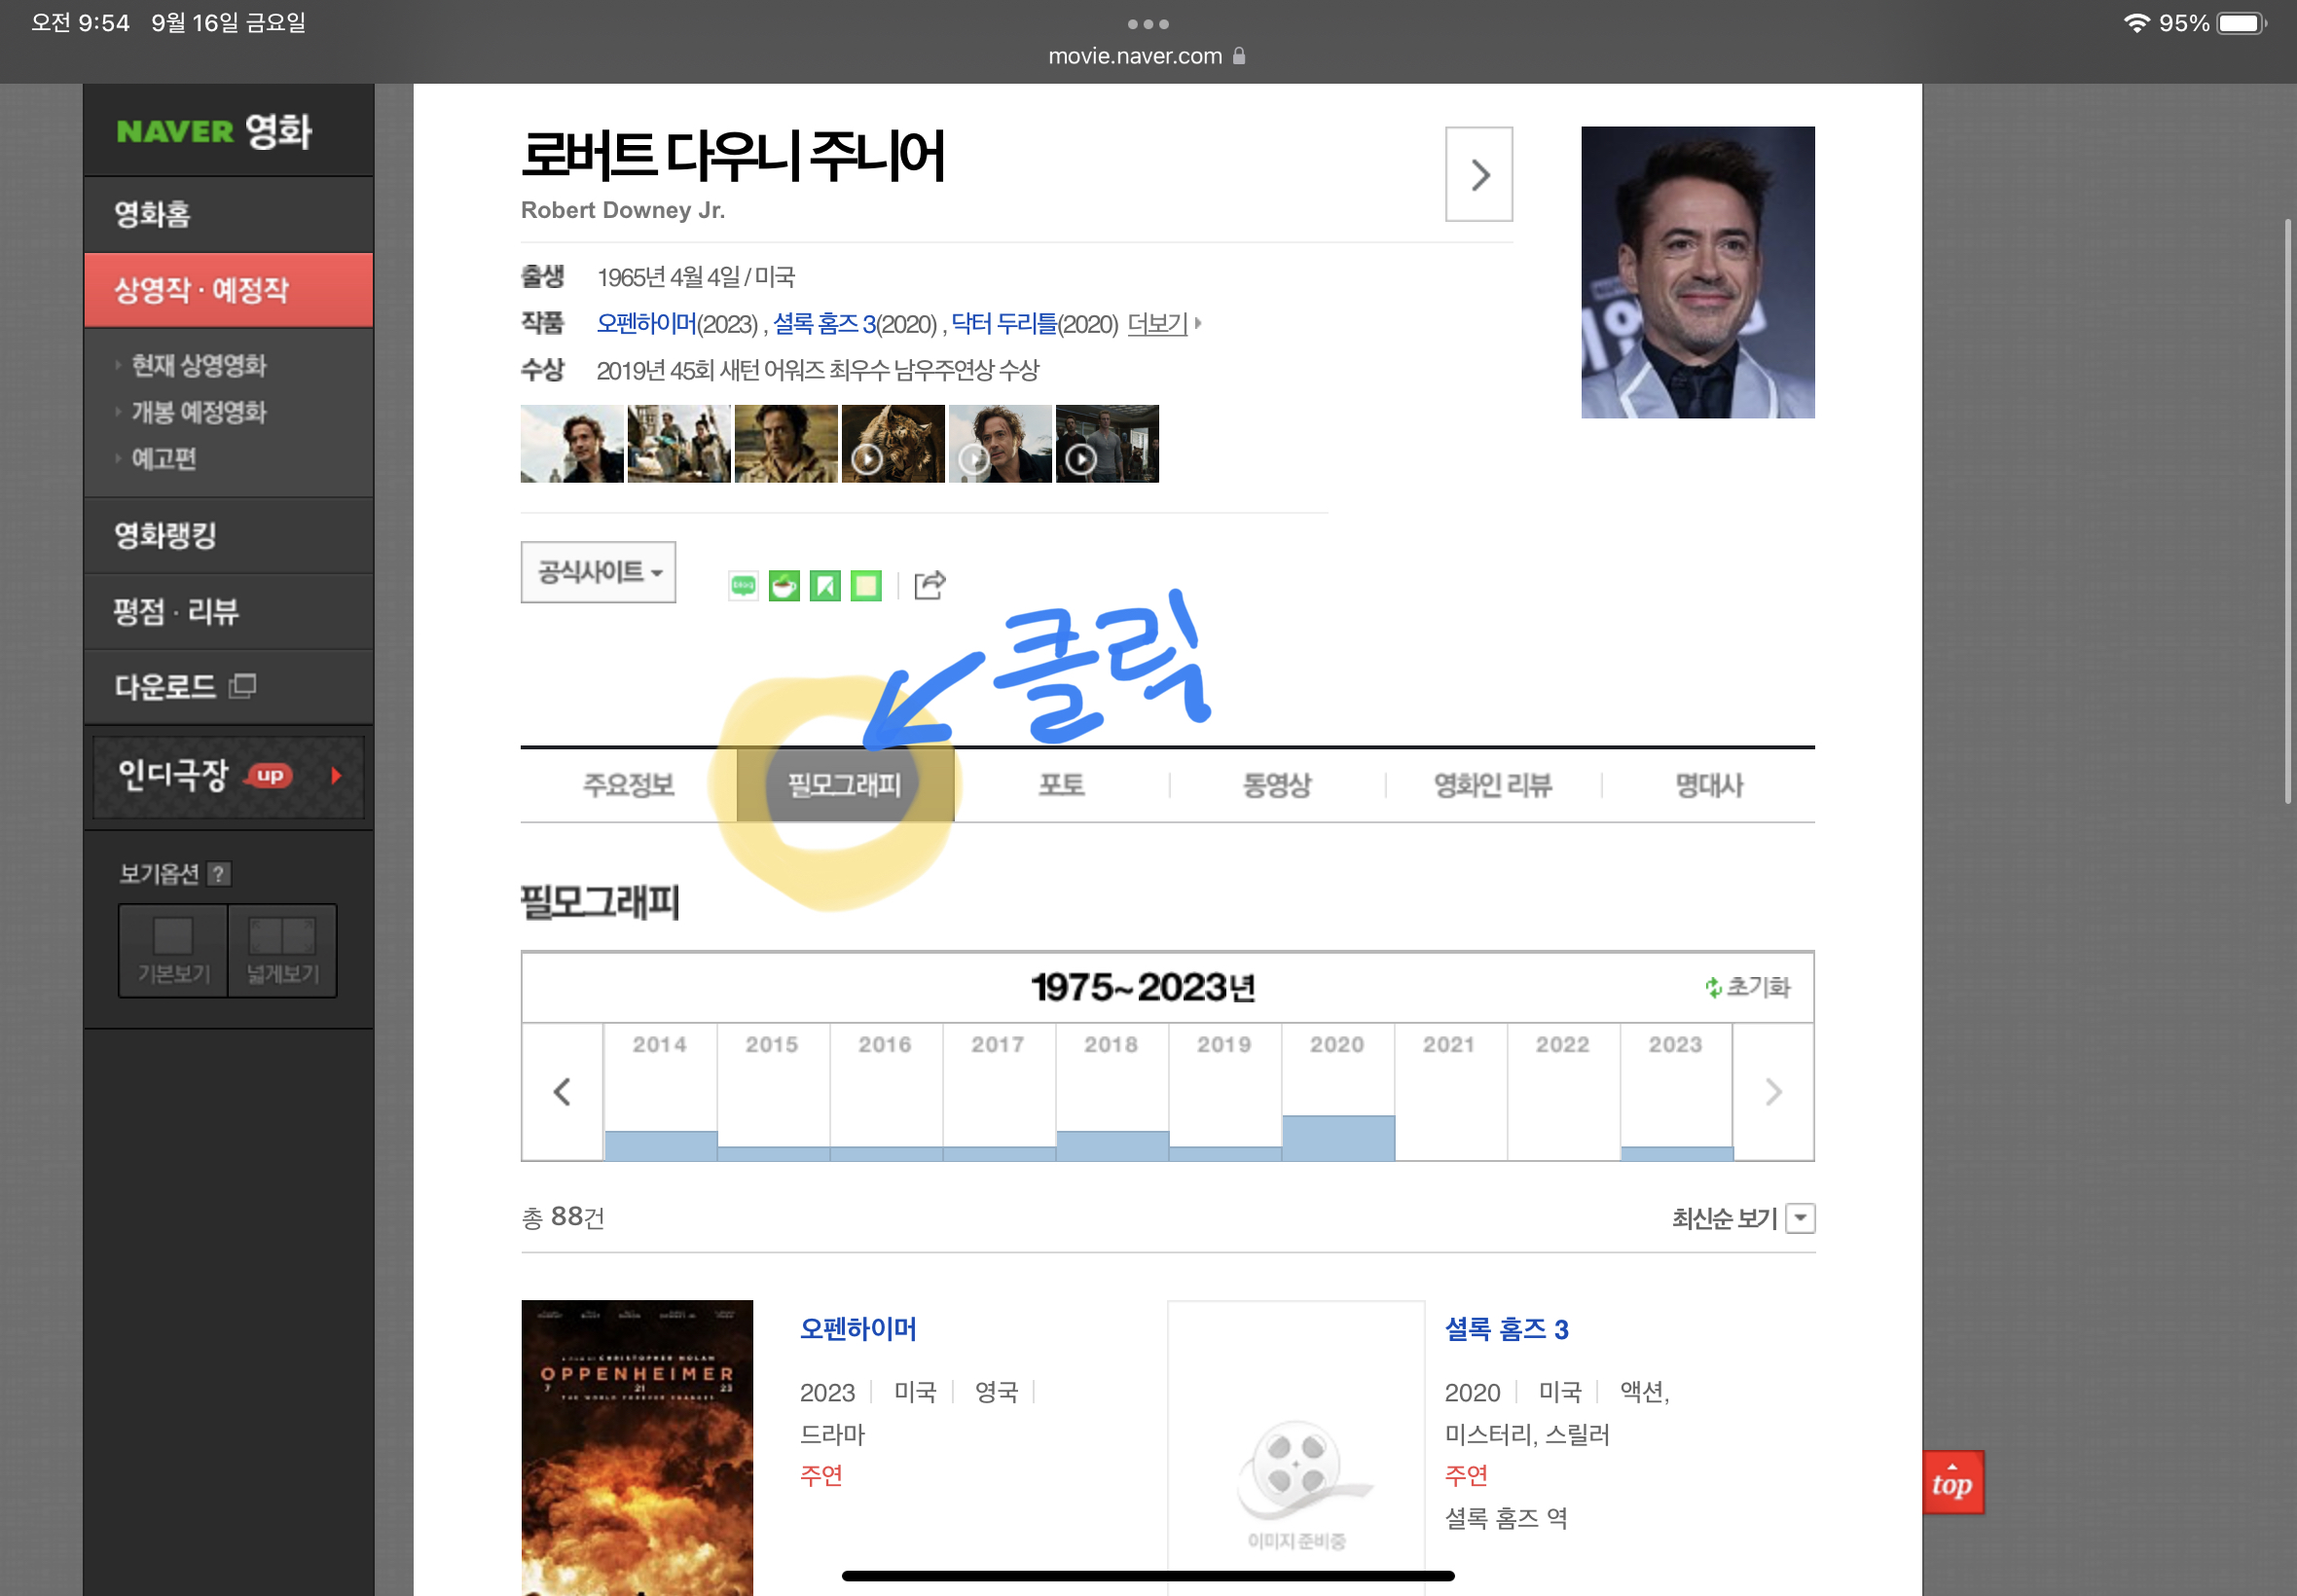Image resolution: width=2297 pixels, height=1596 pixels.
Task: Open first photo thumbnail under the 수상 row
Action: click(x=572, y=443)
